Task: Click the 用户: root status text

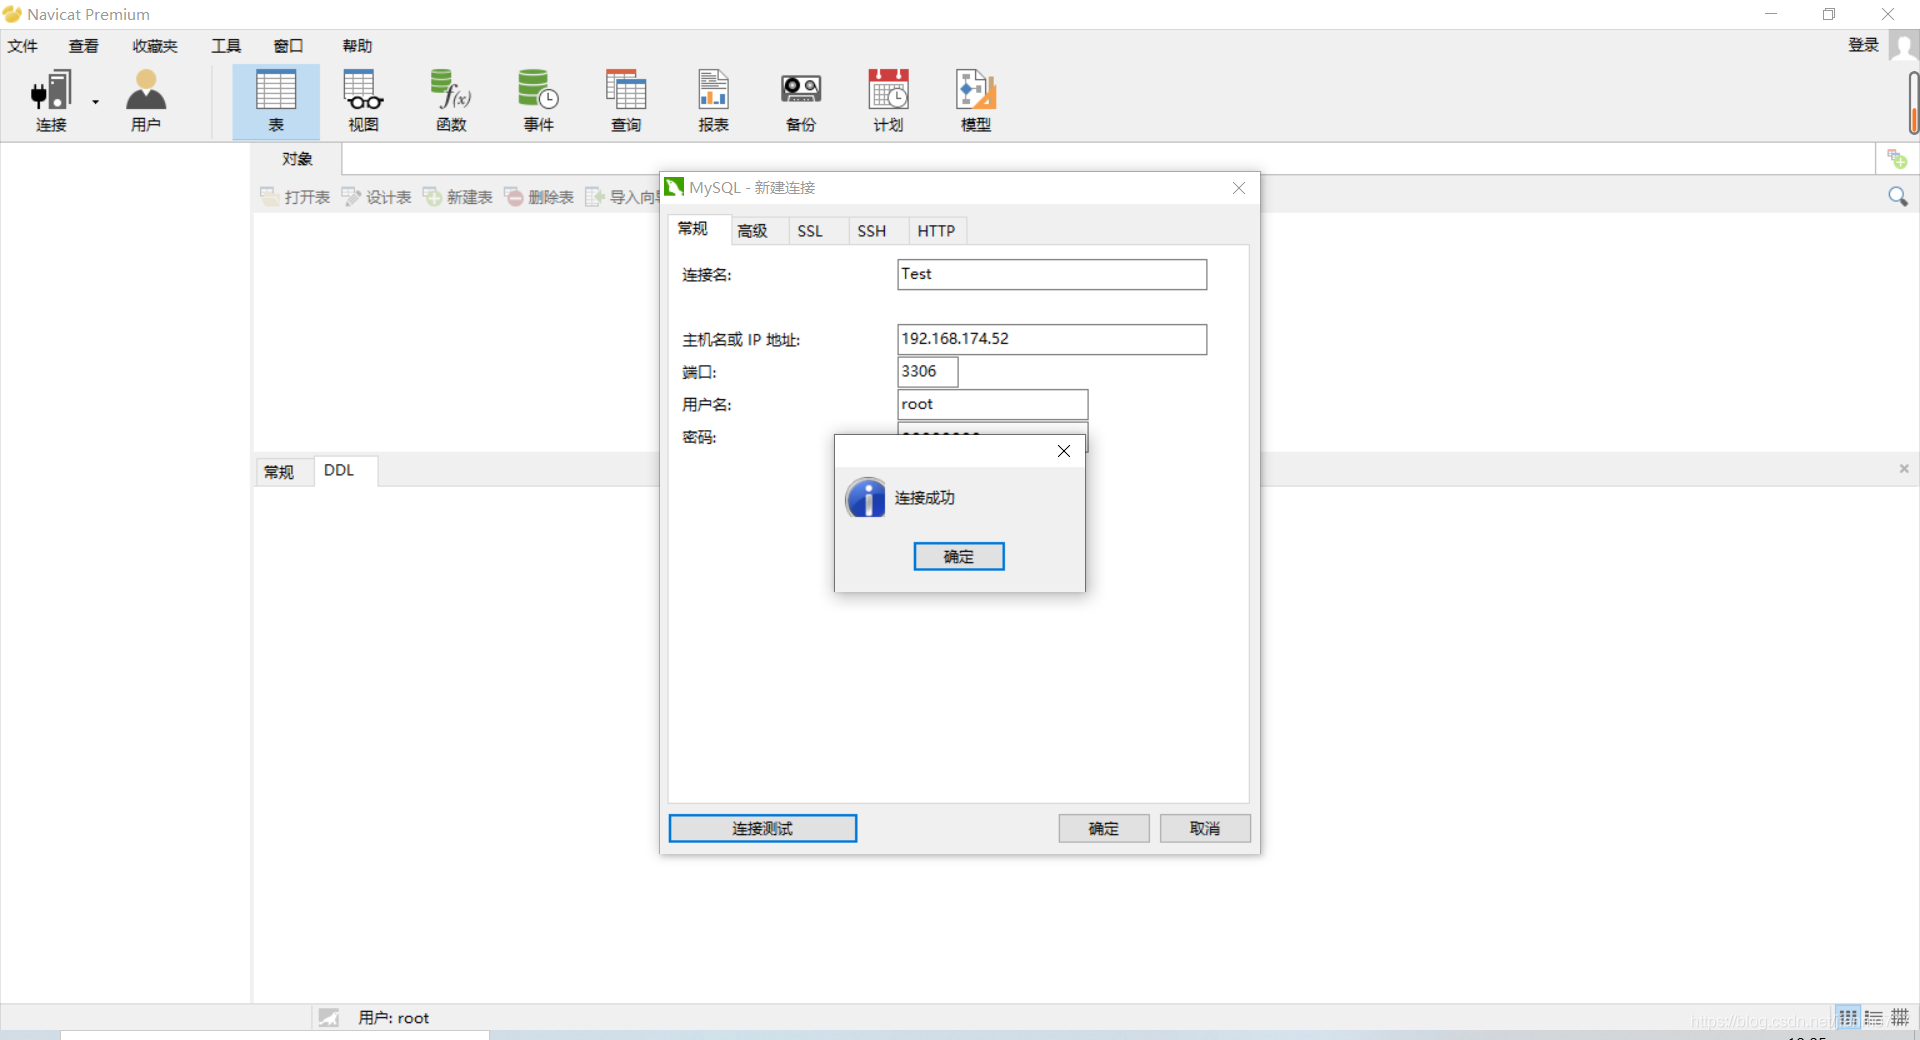Action: tap(394, 1018)
